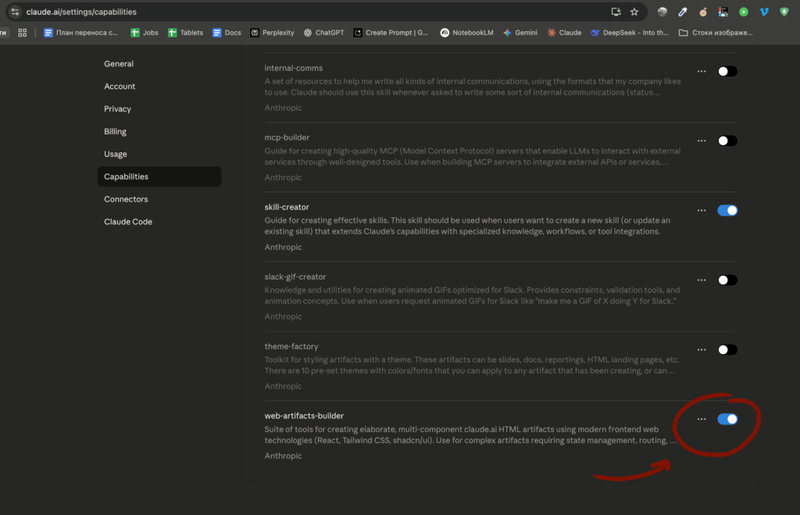The width and height of the screenshot is (800, 515).
Task: Click the green play-button extension icon
Action: [x=743, y=12]
